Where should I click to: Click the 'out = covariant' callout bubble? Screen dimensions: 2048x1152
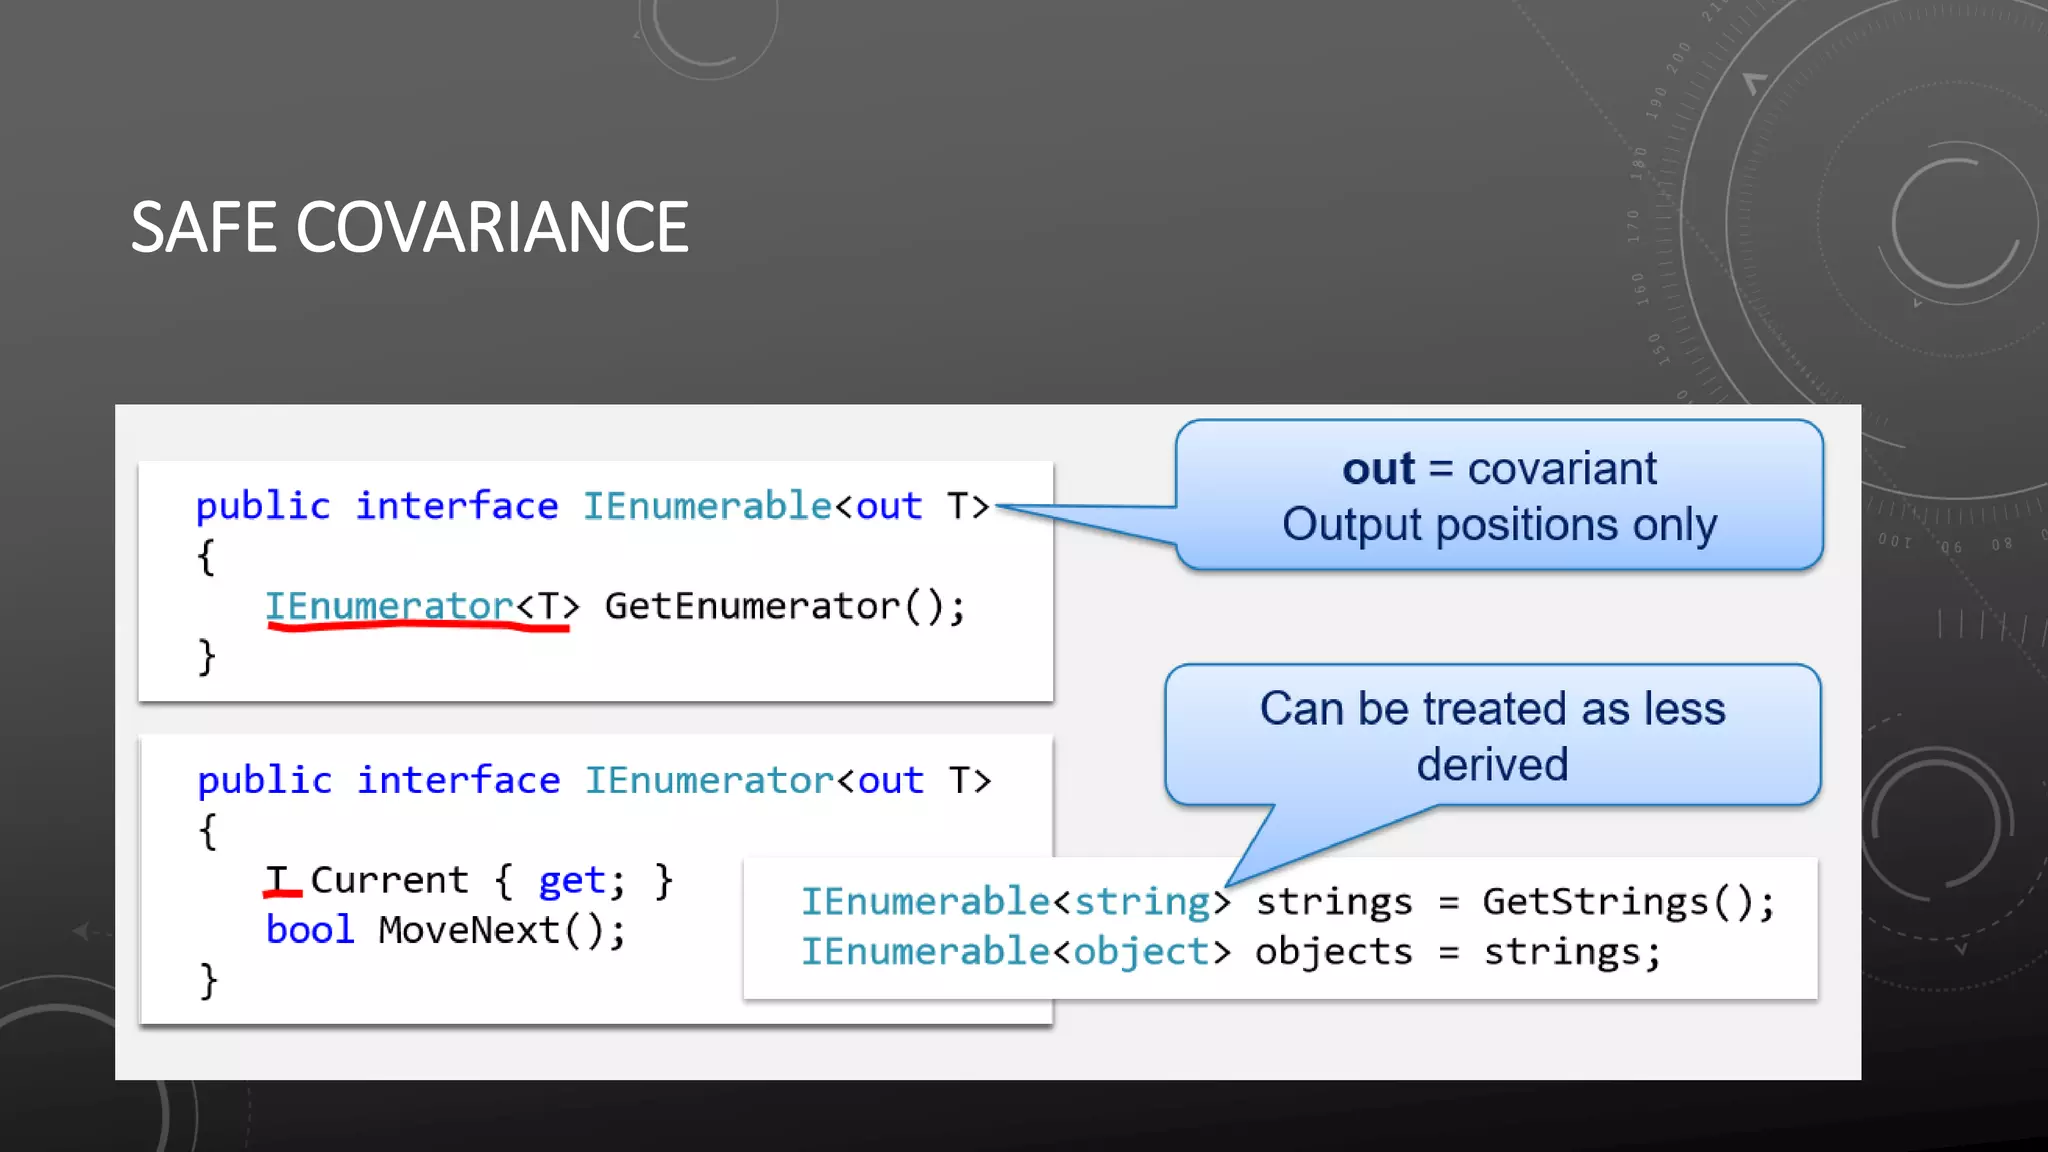point(1500,495)
